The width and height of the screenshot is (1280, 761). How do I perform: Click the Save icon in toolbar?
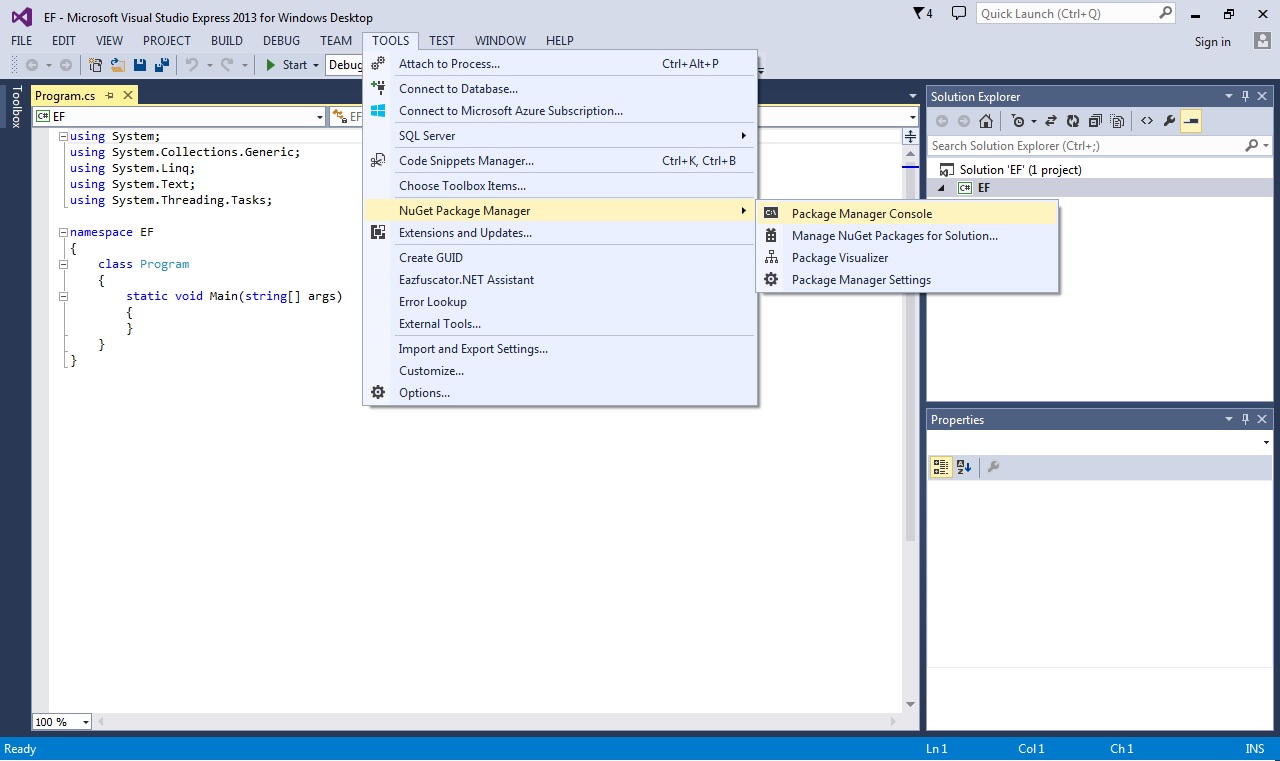pos(140,65)
